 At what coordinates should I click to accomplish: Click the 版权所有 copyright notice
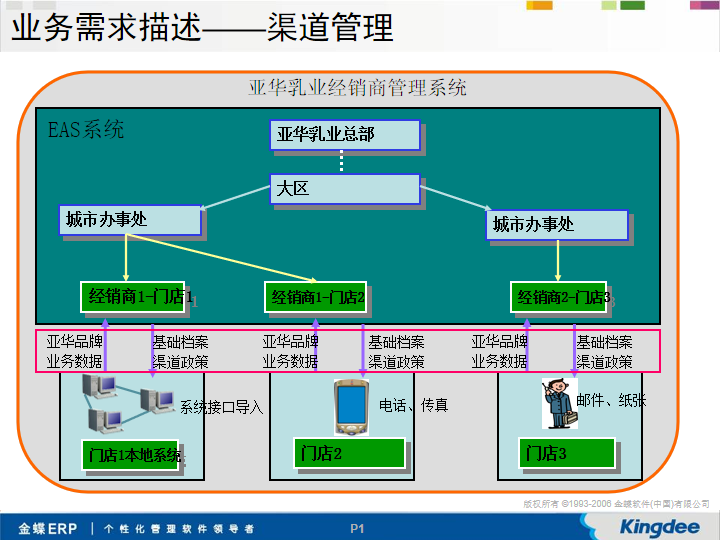[x=616, y=504]
